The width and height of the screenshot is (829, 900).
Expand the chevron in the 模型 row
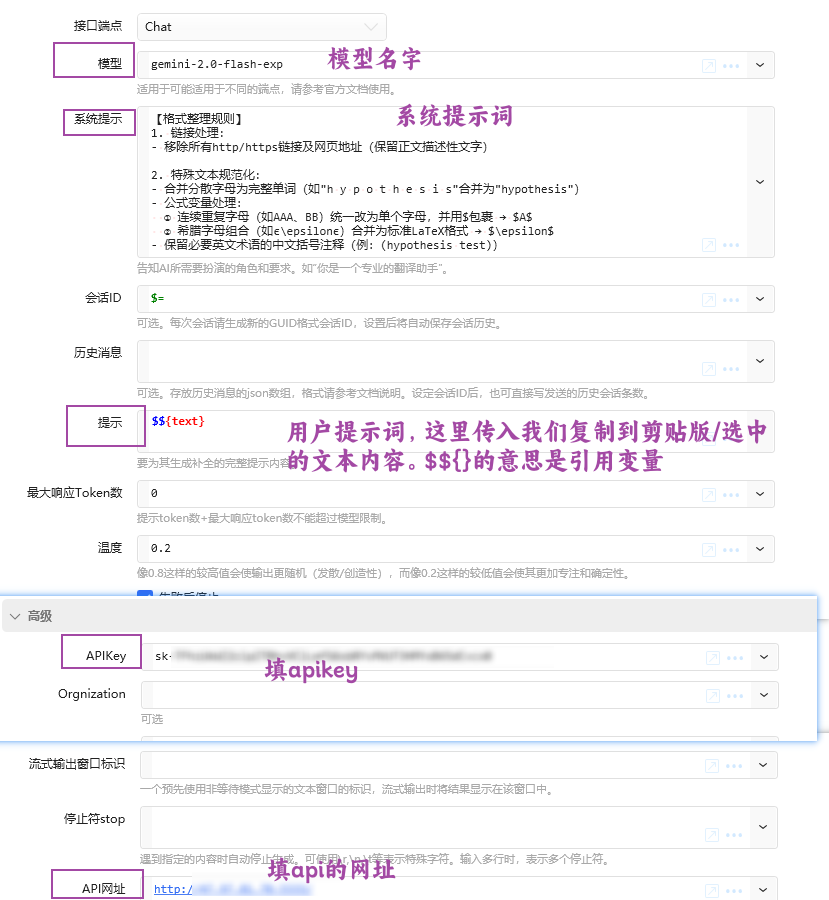point(760,65)
